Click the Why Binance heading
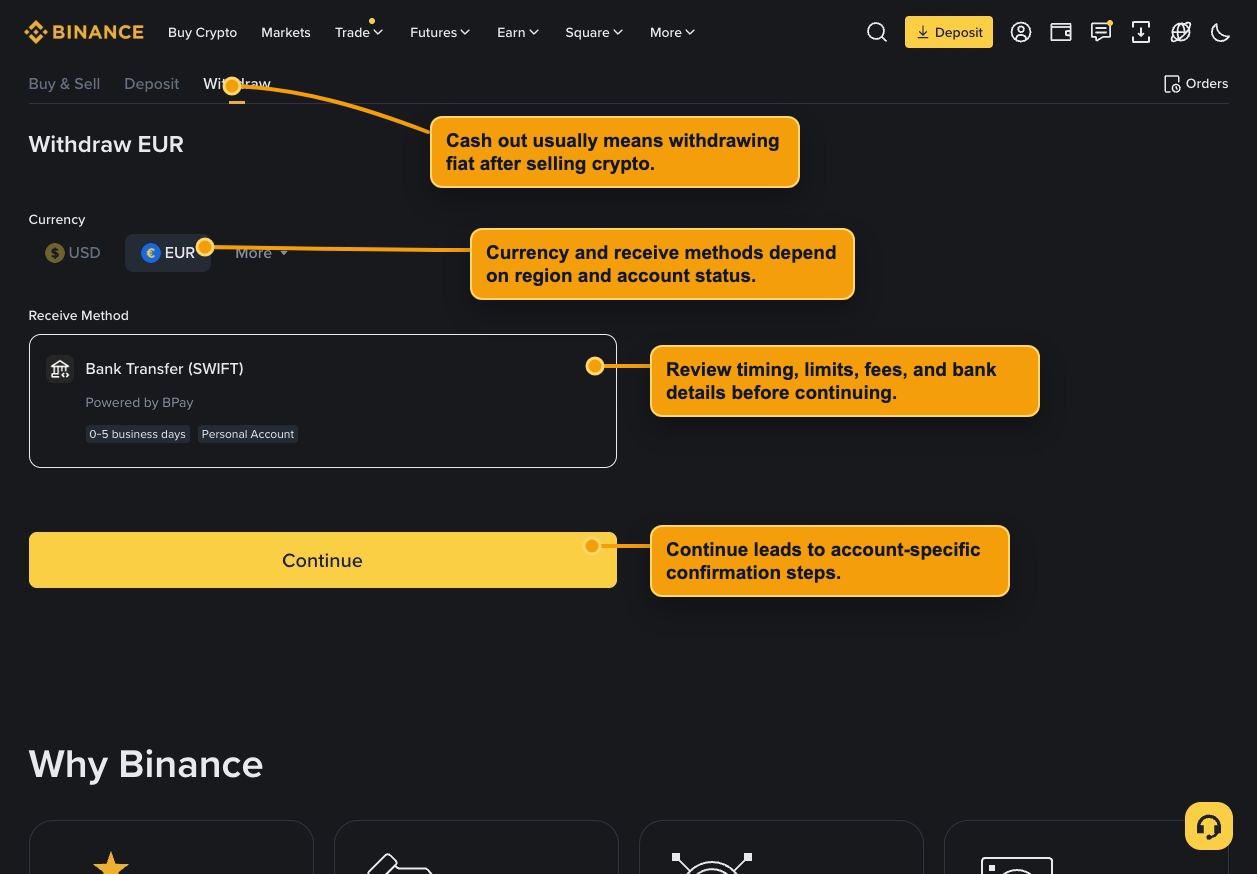 coord(146,764)
